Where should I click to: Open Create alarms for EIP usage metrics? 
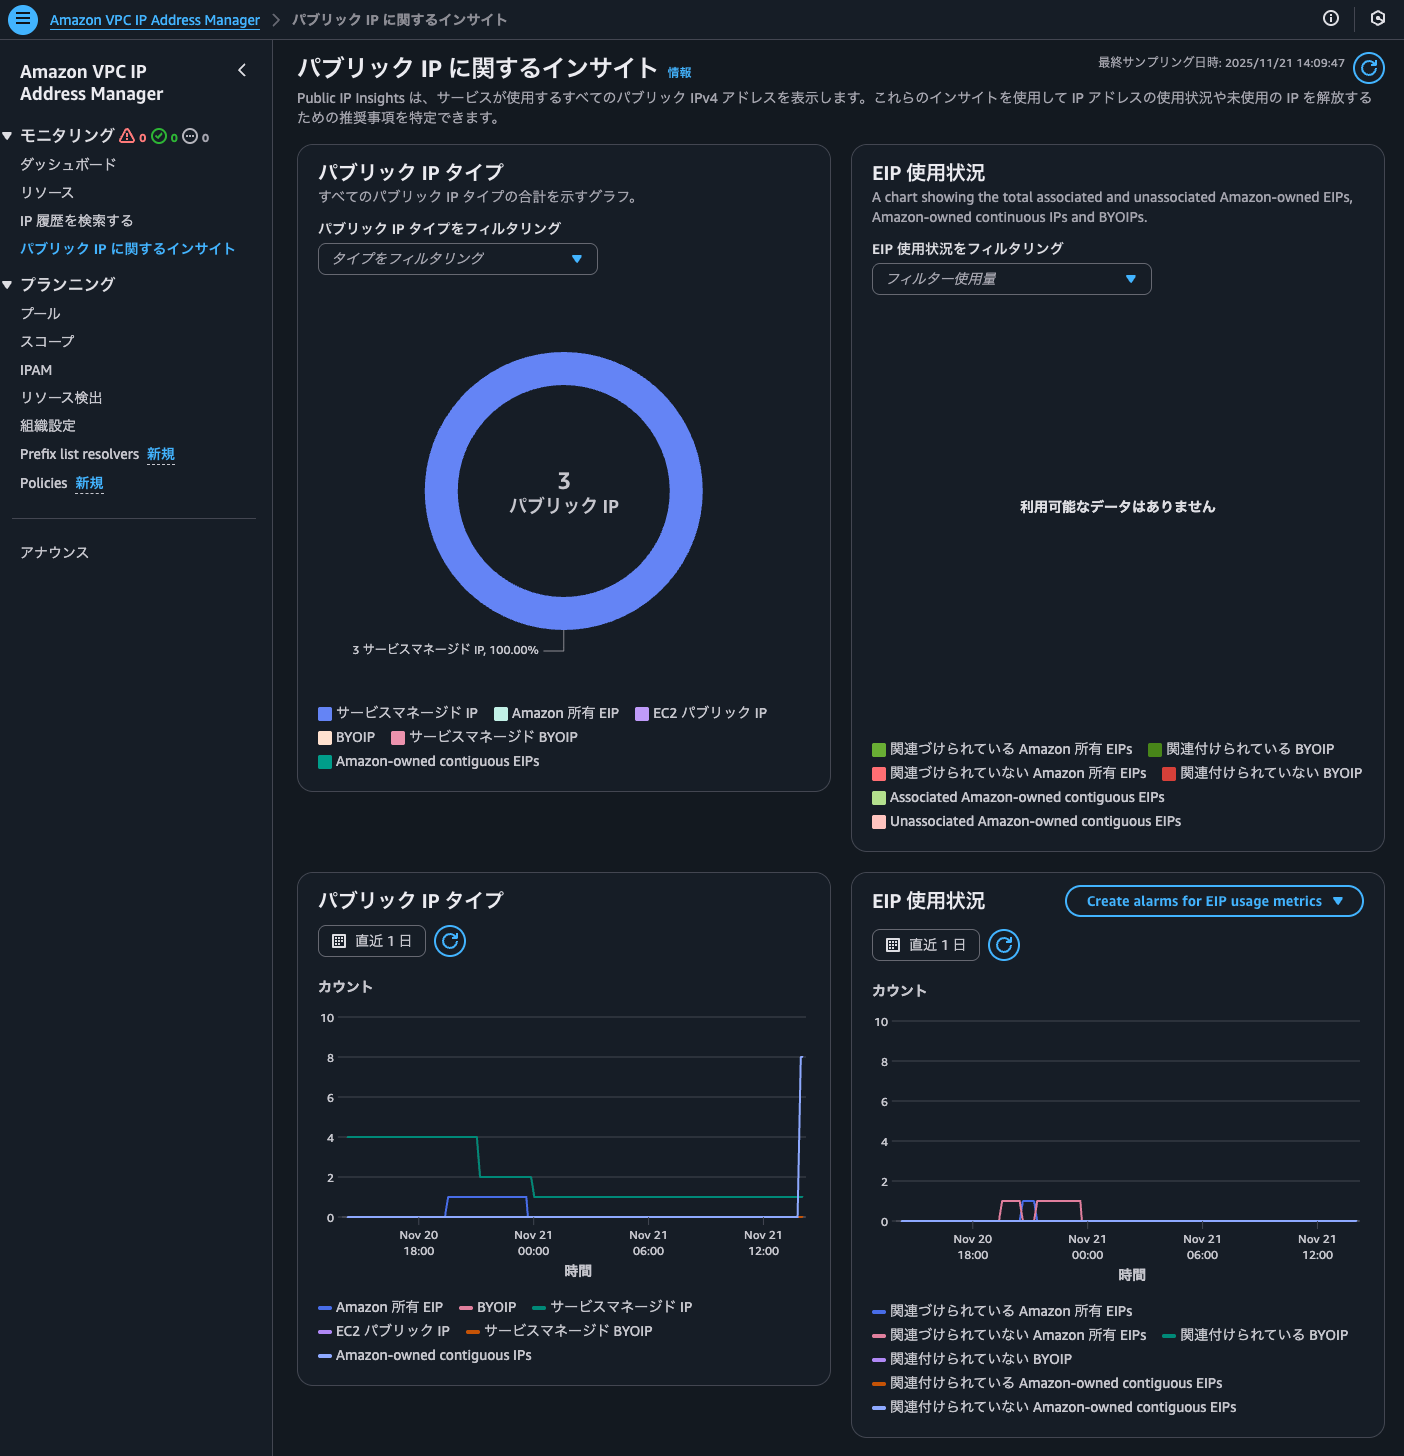click(x=1213, y=900)
